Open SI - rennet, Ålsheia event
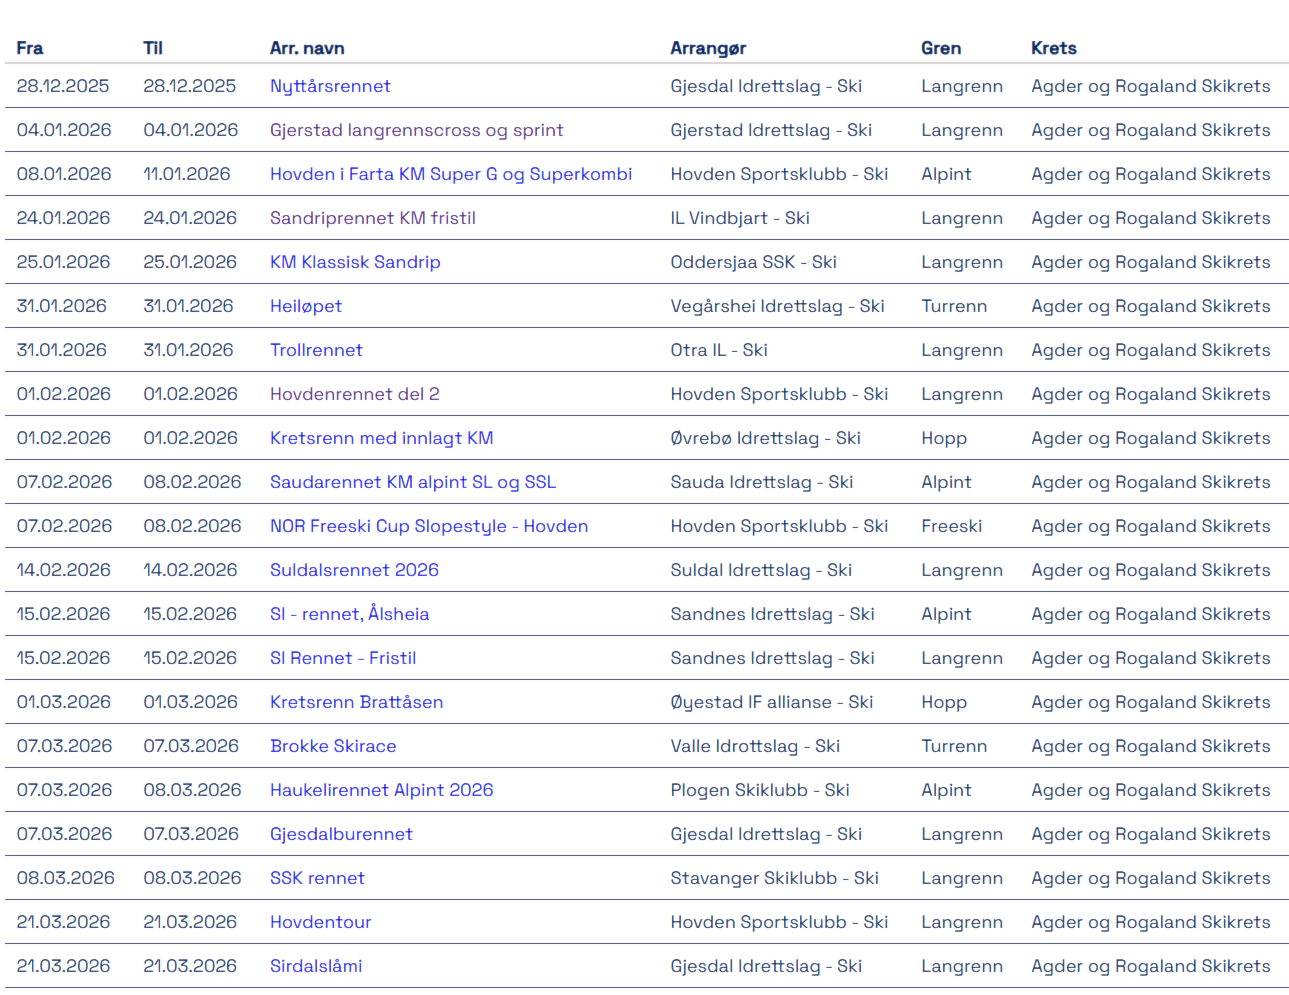Image resolution: width=1289 pixels, height=995 pixels. click(349, 614)
